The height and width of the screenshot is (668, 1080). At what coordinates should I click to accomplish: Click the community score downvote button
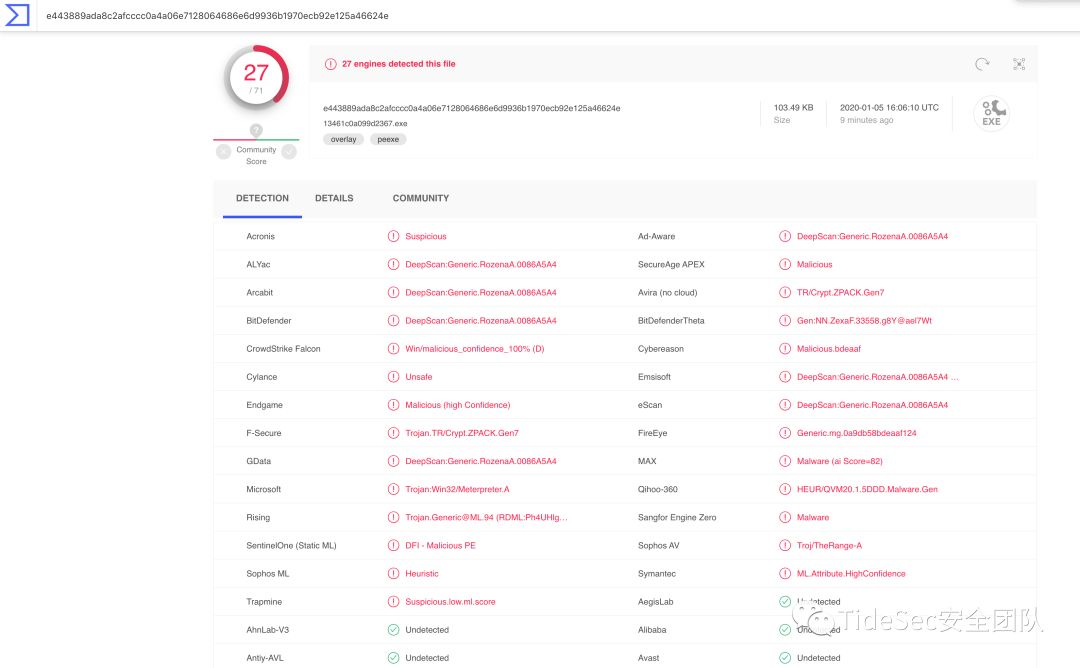223,152
